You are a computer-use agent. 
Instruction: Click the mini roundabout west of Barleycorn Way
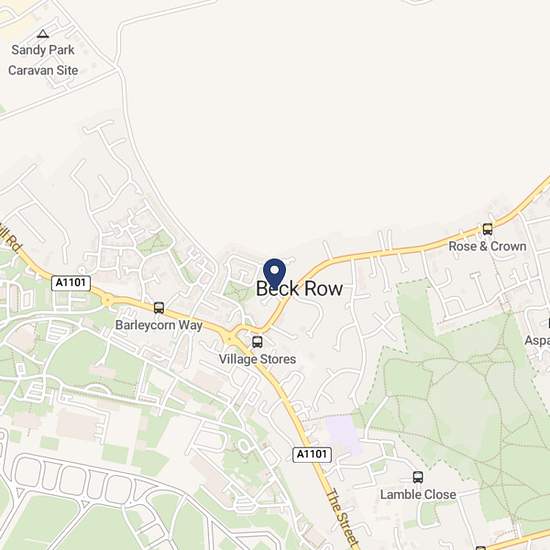[107, 300]
